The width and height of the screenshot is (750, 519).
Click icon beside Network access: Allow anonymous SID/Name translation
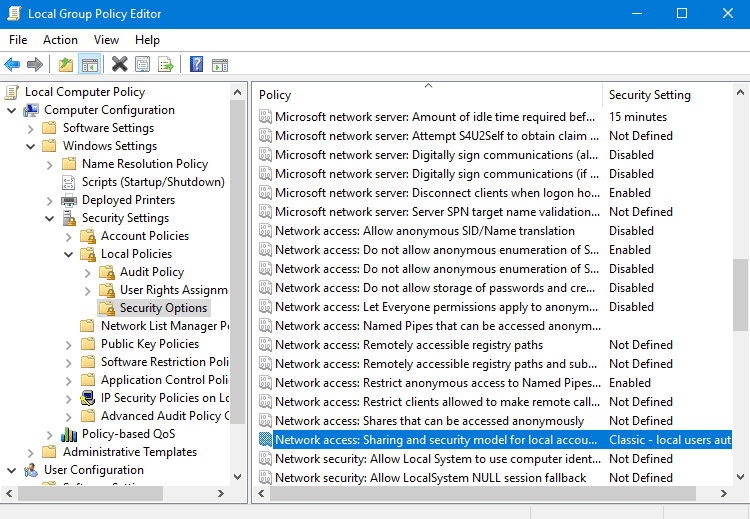(265, 231)
